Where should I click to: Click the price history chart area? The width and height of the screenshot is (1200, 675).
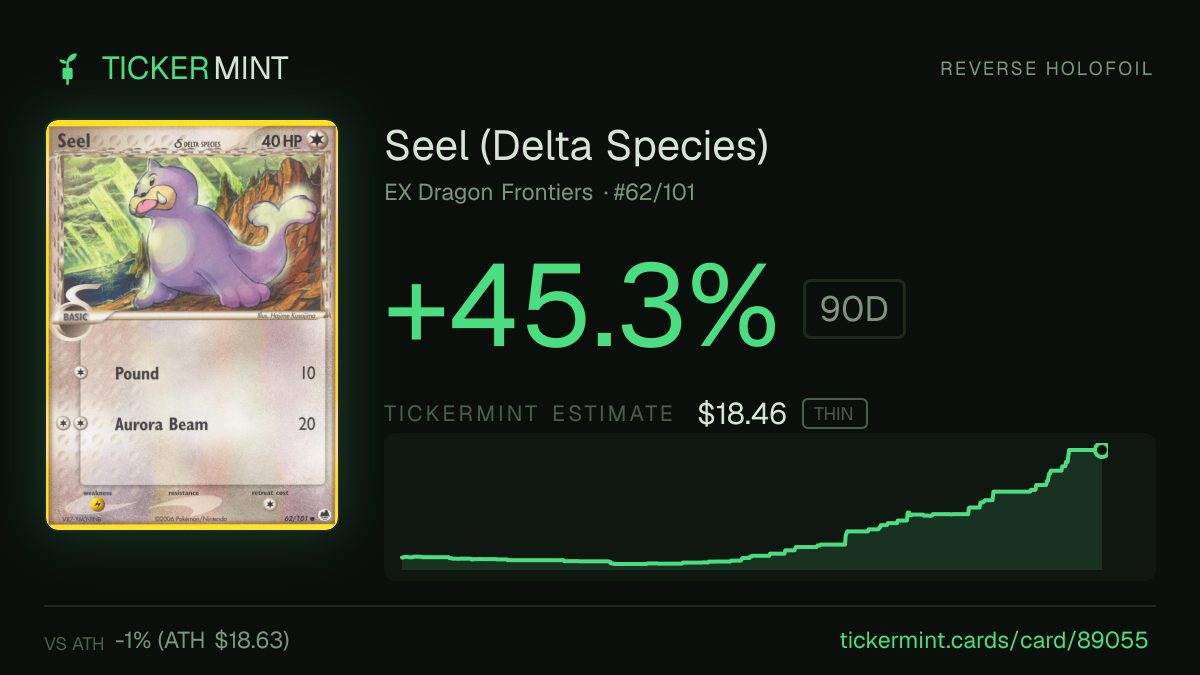point(770,507)
